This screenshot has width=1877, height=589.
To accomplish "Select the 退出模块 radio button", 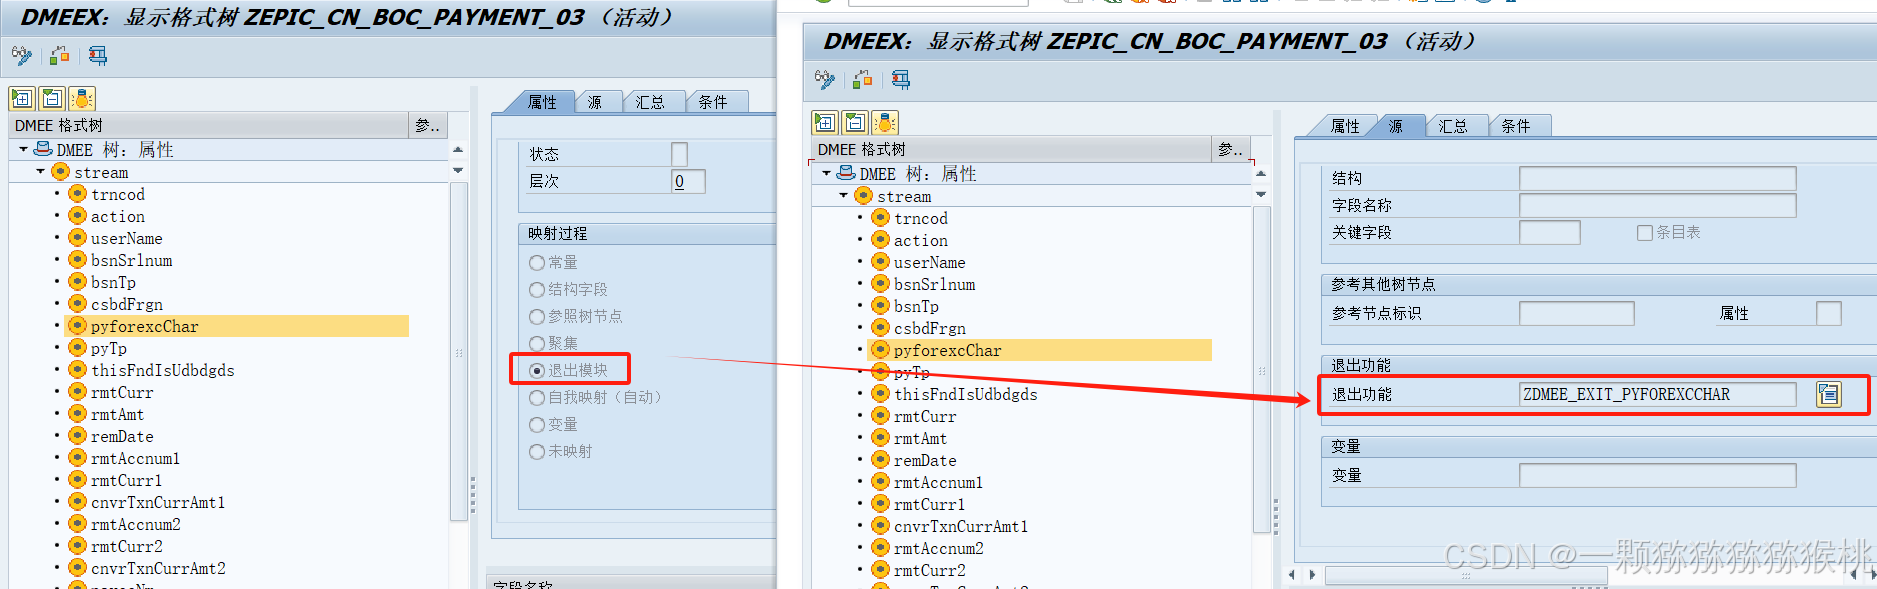I will pos(537,371).
